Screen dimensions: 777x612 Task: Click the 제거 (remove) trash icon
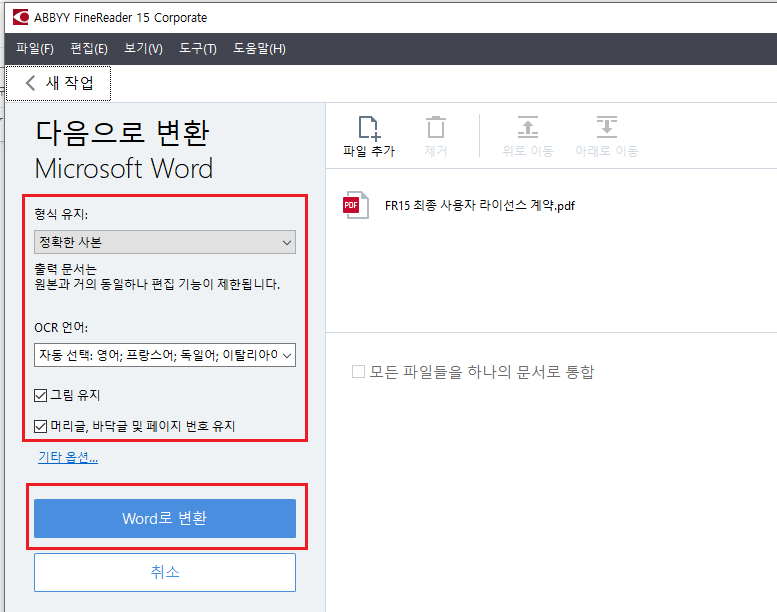pos(436,127)
